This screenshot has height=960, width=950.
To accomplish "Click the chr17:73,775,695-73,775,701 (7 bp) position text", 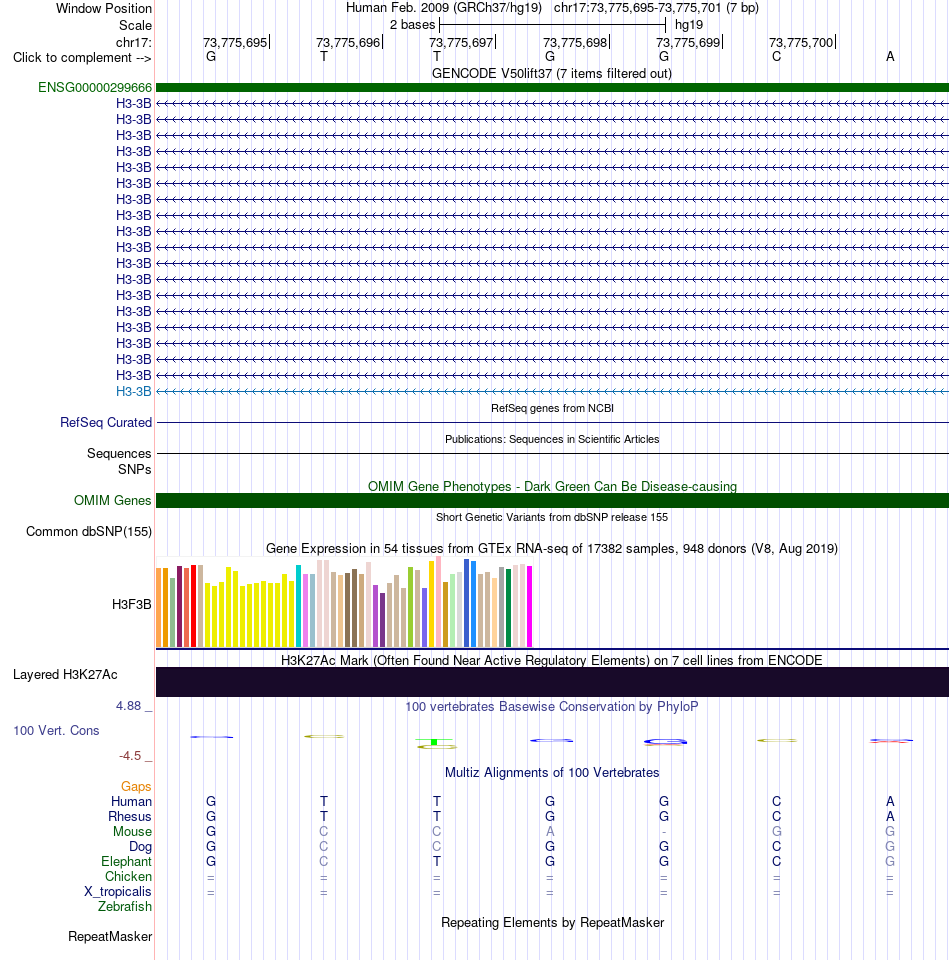I will [x=656, y=8].
